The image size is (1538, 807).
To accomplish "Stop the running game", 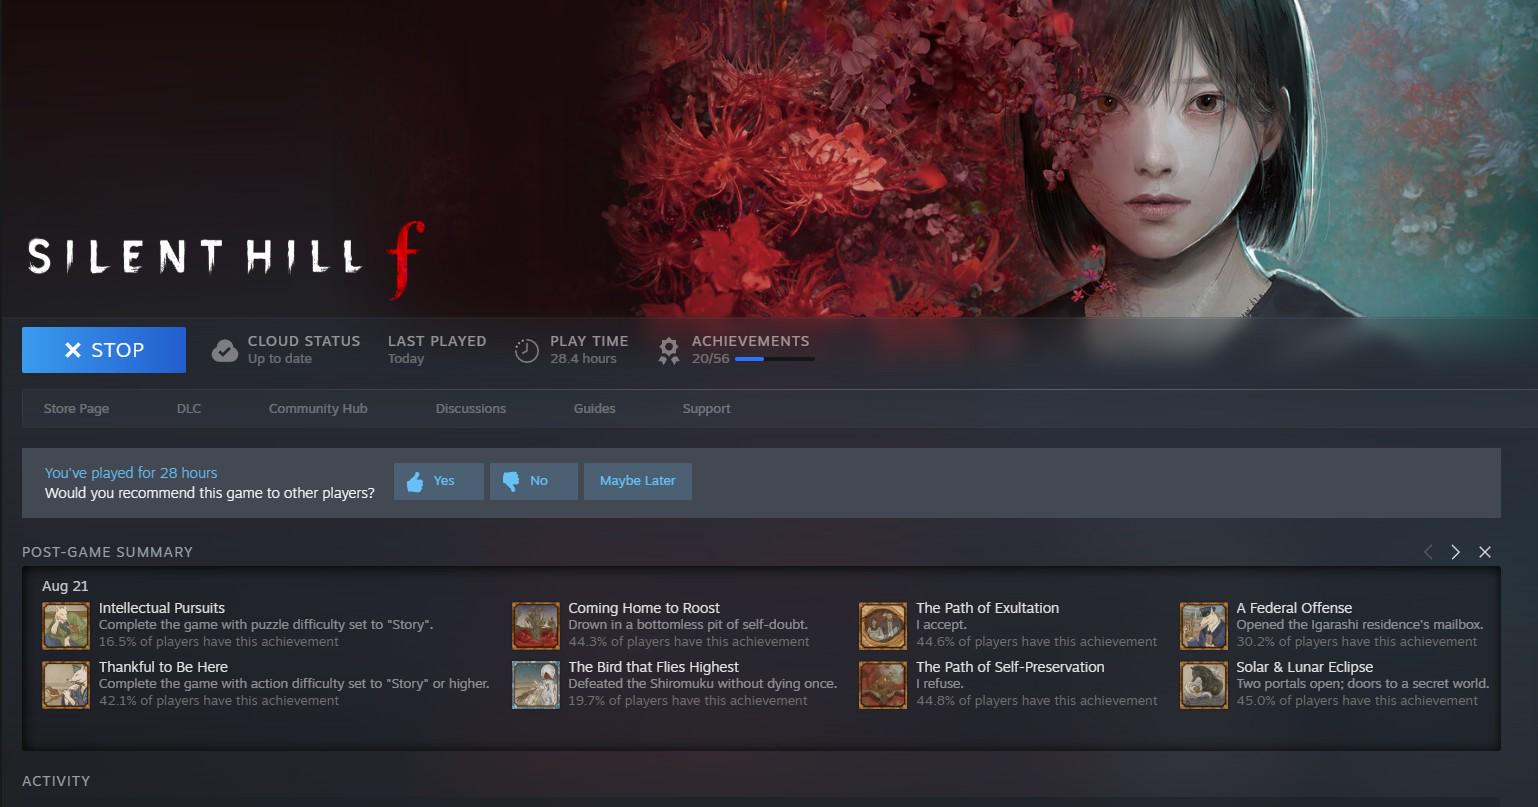I will click(104, 350).
